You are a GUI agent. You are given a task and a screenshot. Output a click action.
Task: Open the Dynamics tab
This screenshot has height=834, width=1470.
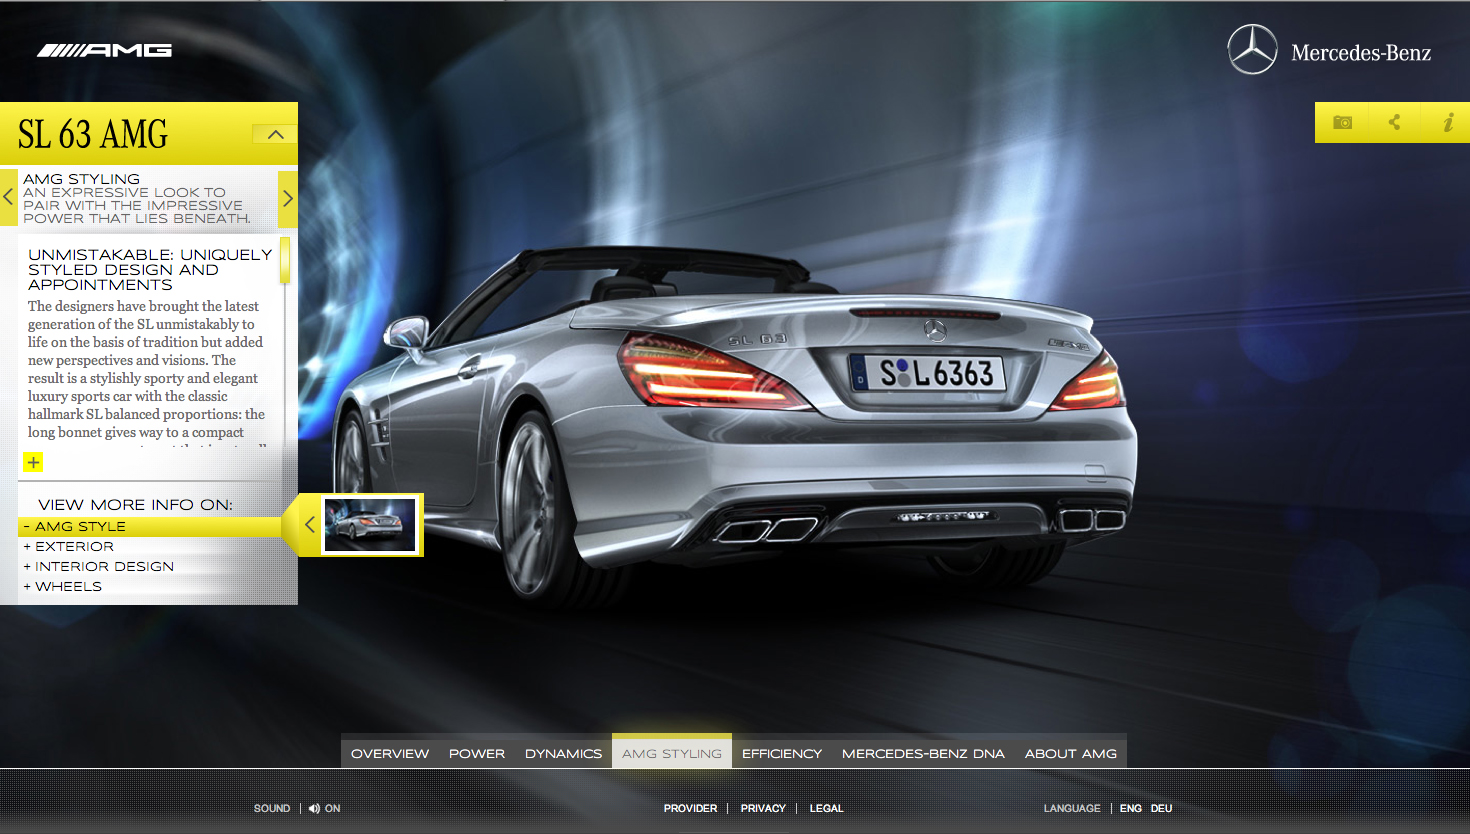tap(563, 753)
